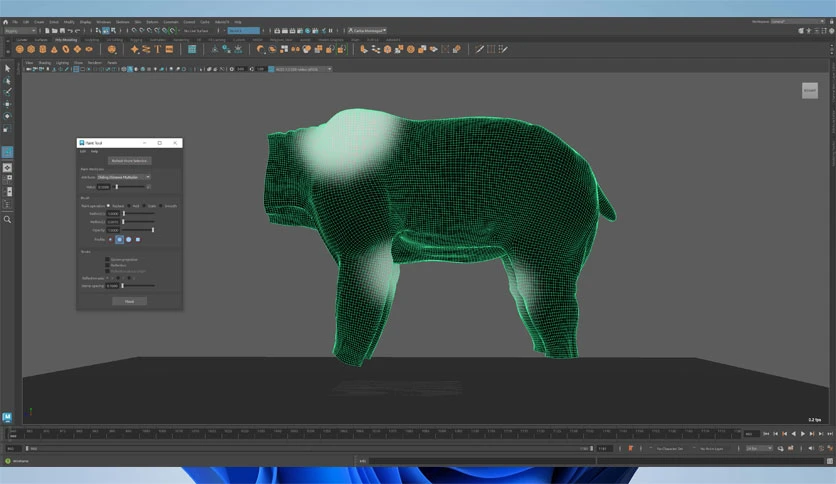Activate the Move tool in toolbox
The image size is (836, 484).
click(x=7, y=104)
